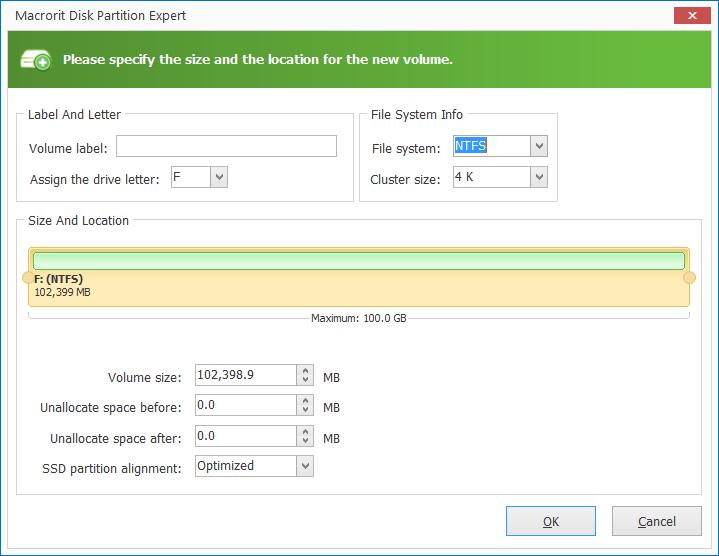The image size is (719, 556).
Task: Confirm with the OK button
Action: tap(551, 521)
